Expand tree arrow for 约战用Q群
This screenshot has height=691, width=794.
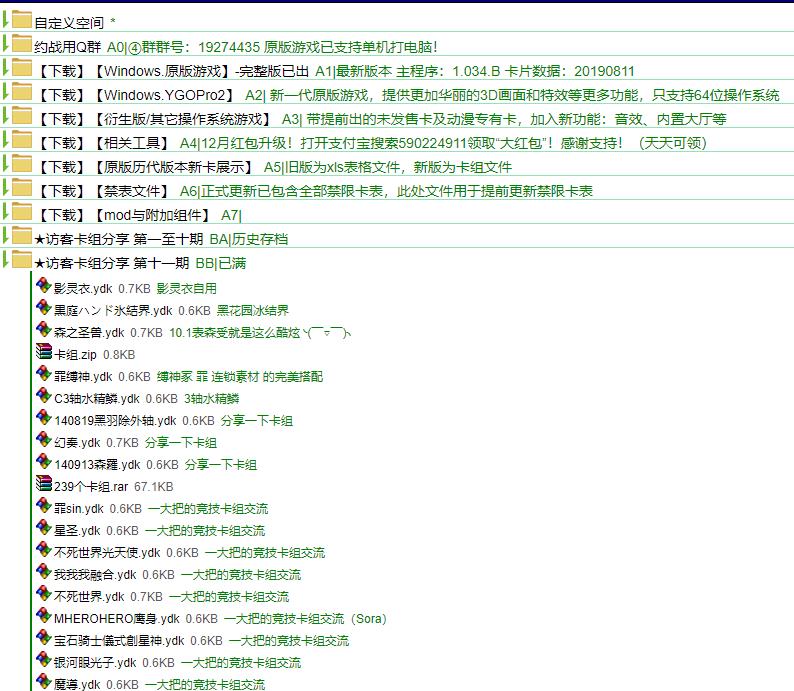[6, 43]
